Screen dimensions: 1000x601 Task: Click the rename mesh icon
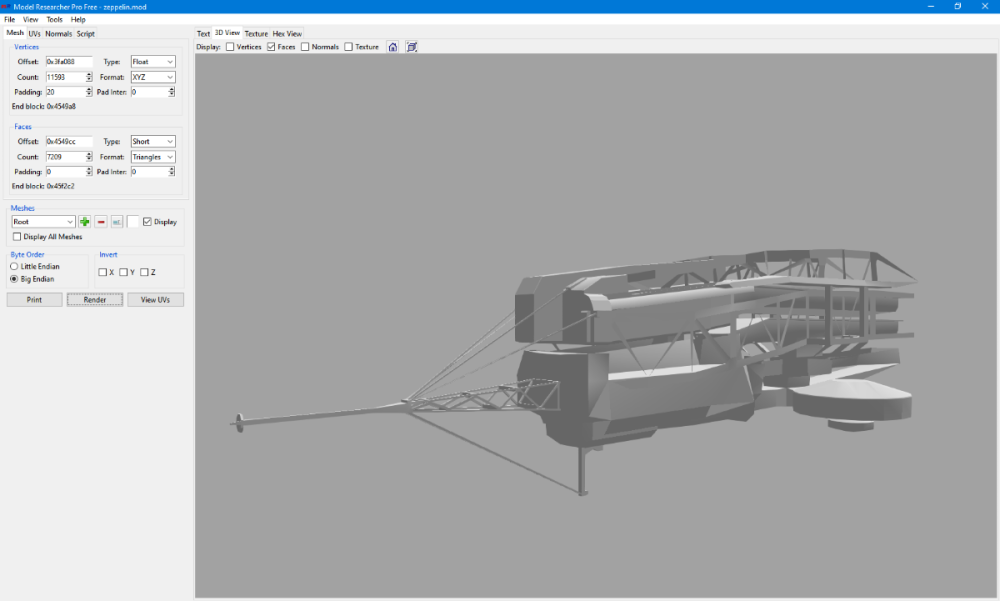pyautogui.click(x=117, y=221)
